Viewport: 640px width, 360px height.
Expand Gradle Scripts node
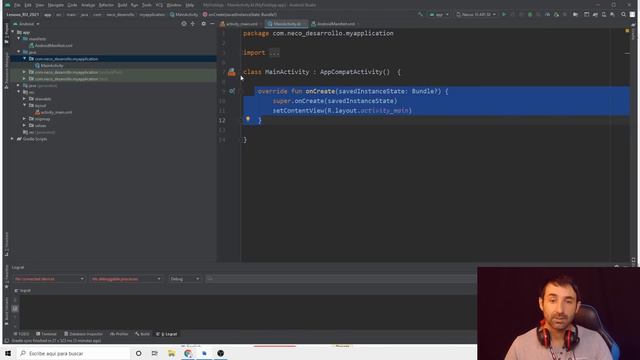tap(13, 139)
